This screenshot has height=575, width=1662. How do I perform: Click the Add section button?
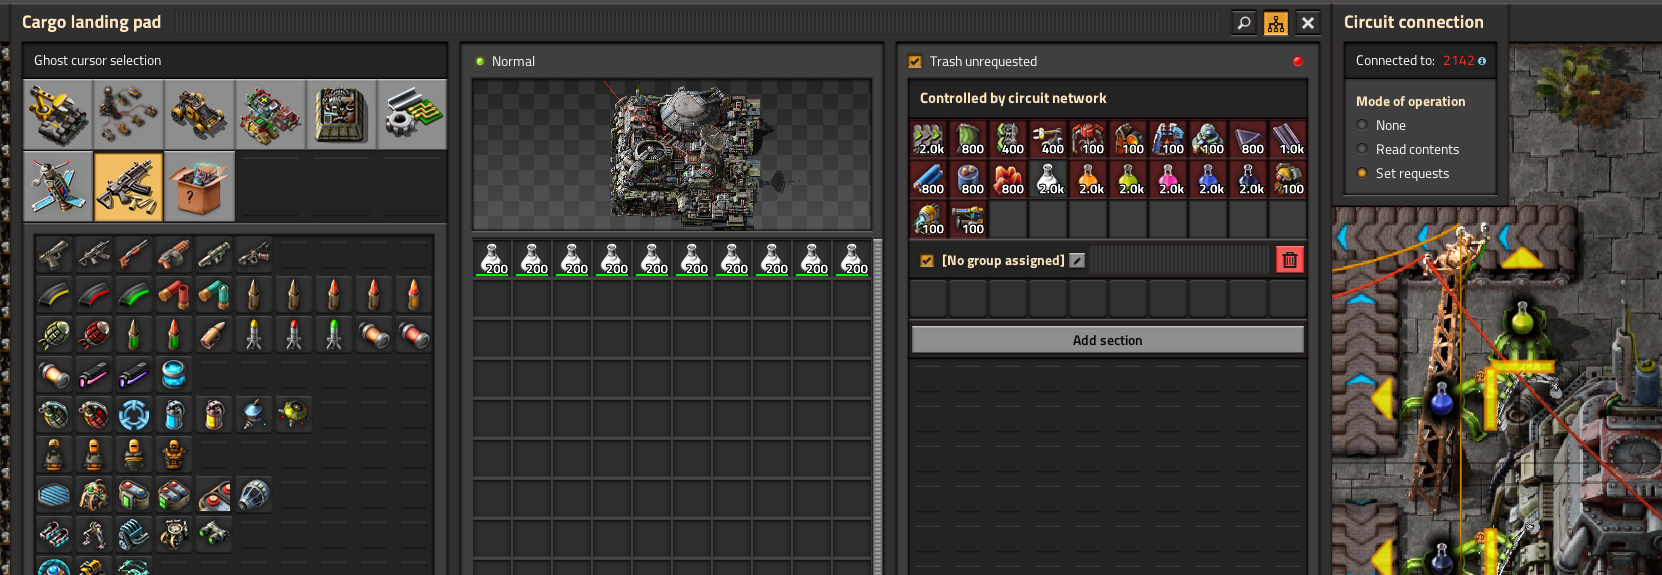coord(1108,340)
